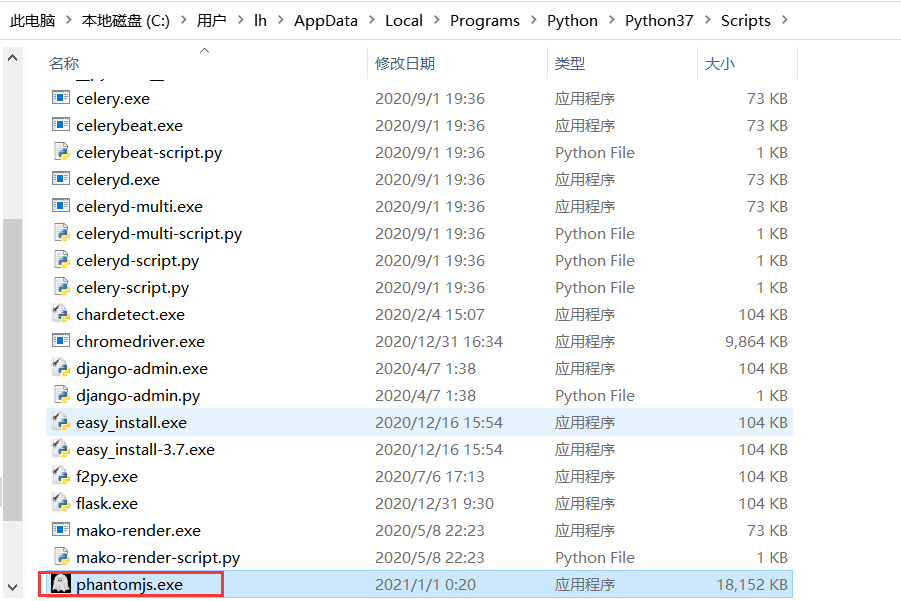Viewport: 901px width, 601px height.
Task: Expand the chevron after 用户 breadcrumb
Action: click(240, 20)
